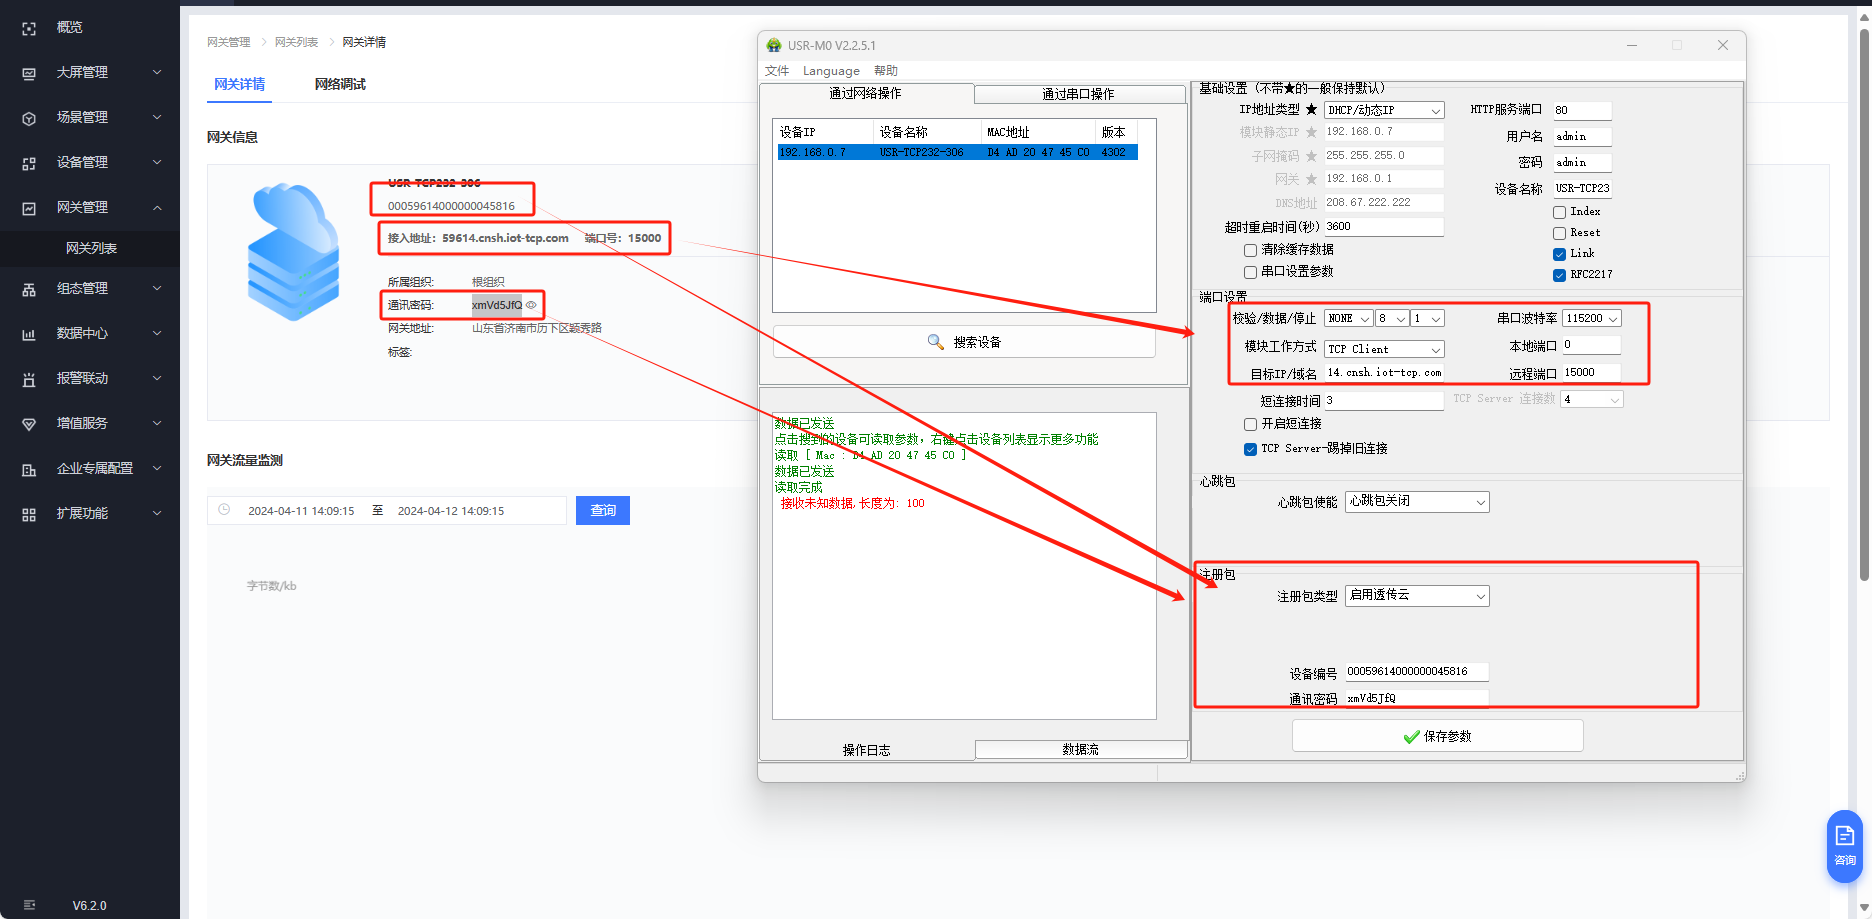
Task: Open the 串口波特率 dropdown
Action: [1591, 319]
